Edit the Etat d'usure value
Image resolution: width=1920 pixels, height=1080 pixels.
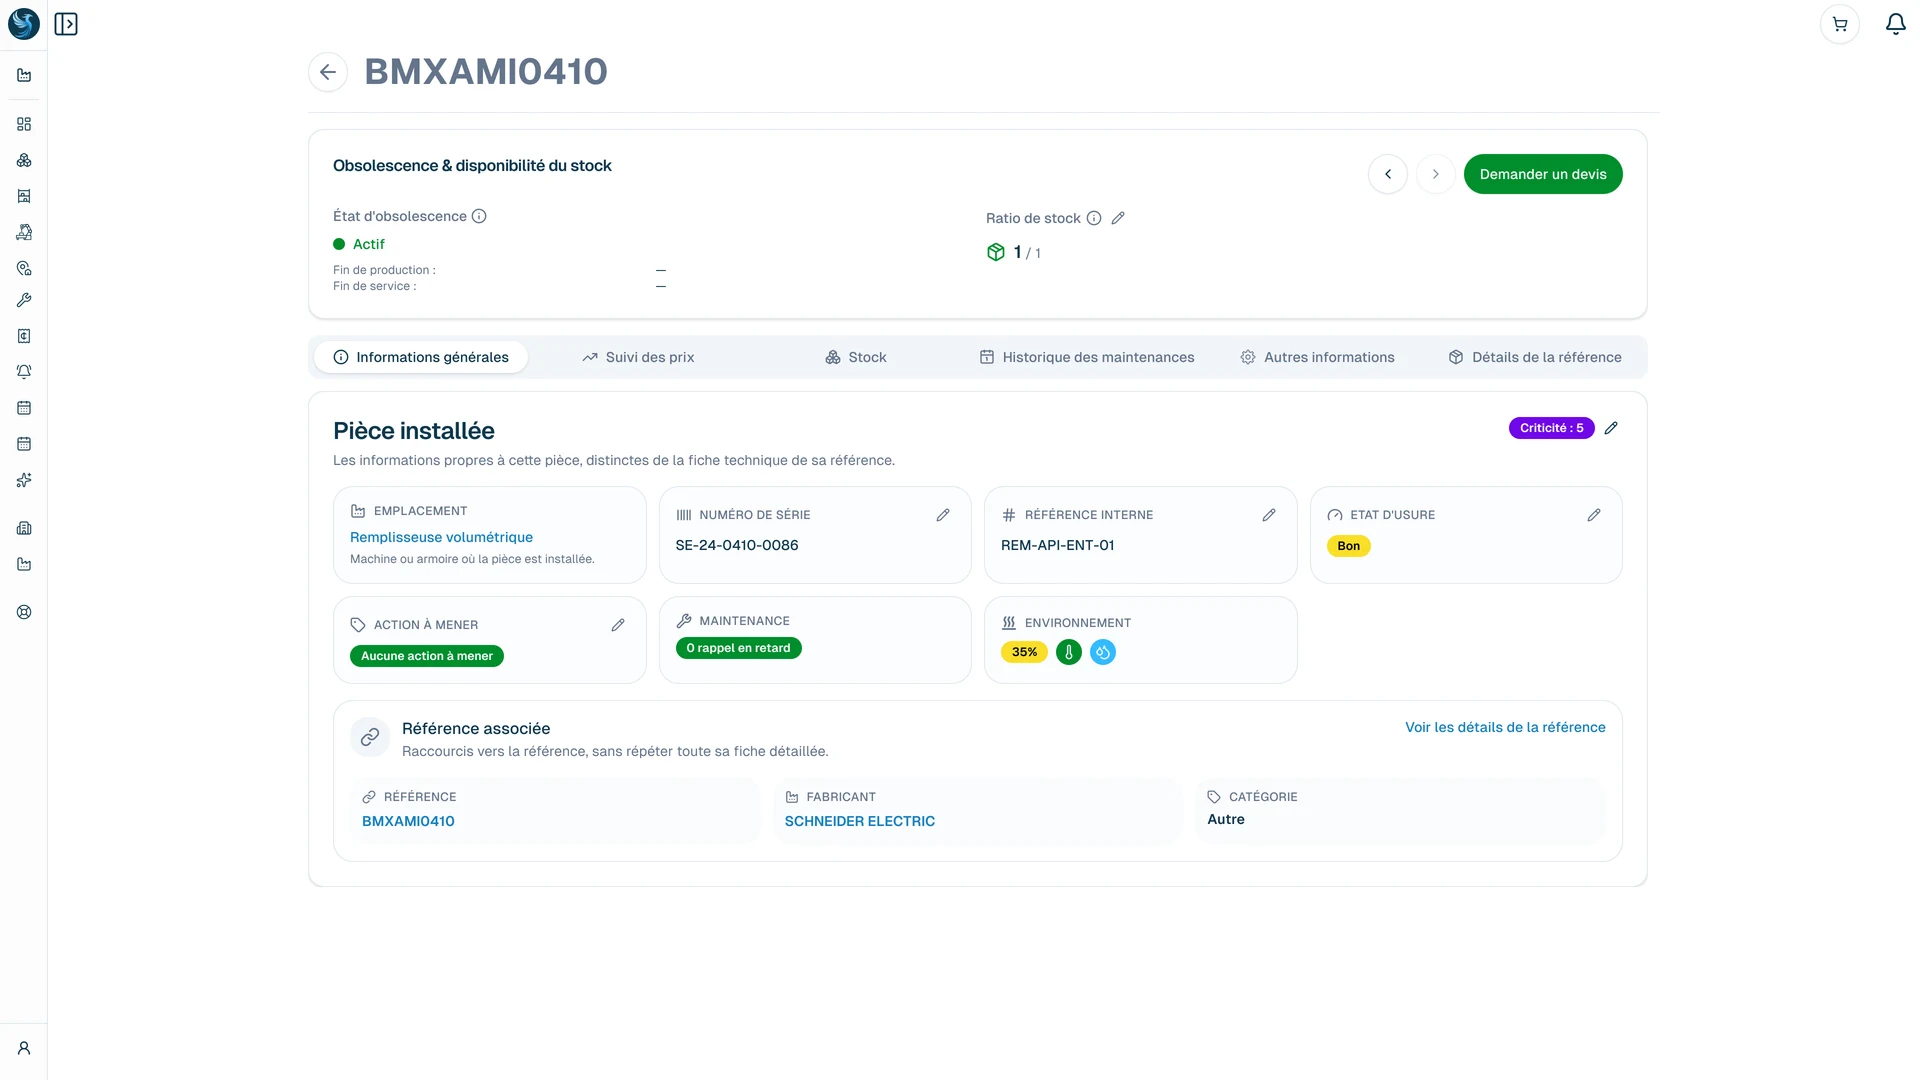click(x=1594, y=515)
